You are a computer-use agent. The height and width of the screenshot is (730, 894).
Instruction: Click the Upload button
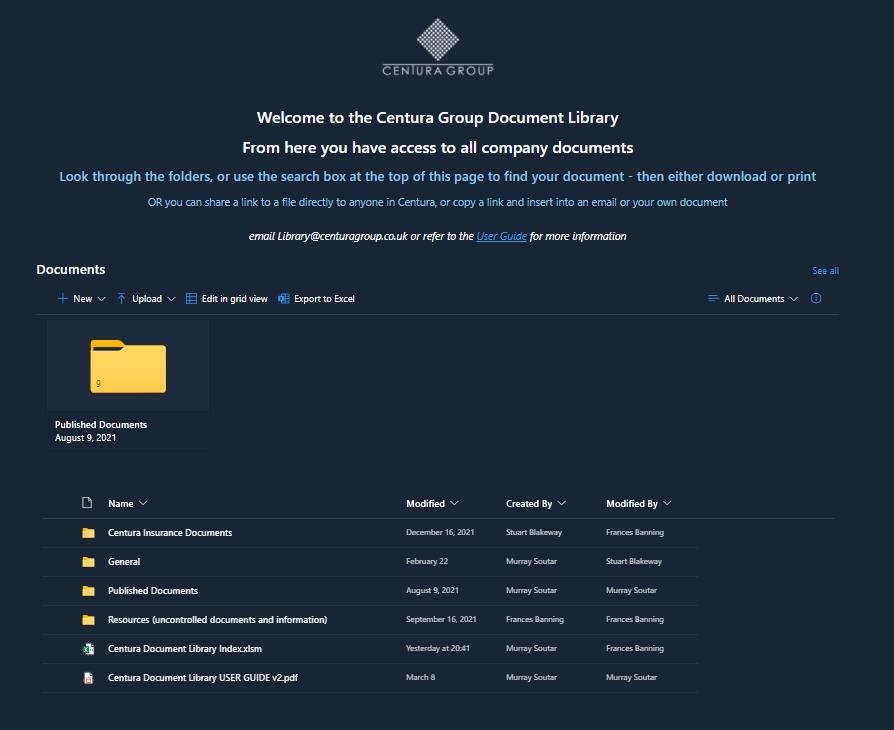[x=146, y=298]
